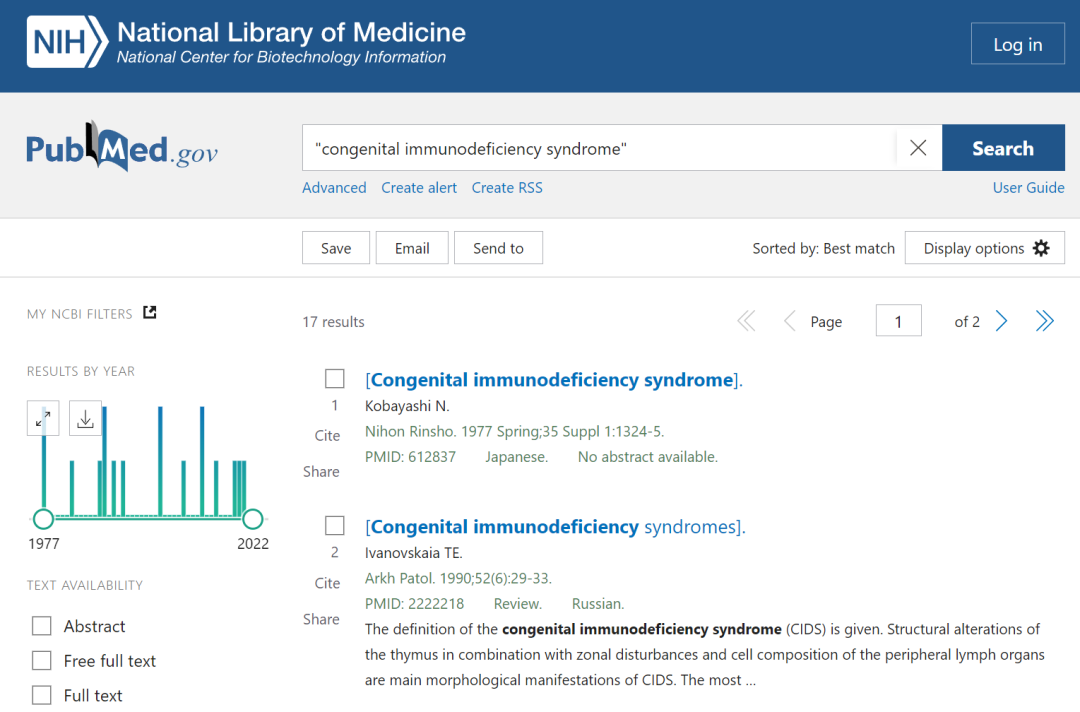Open PubMed homepage via PubMed.gov logo
The width and height of the screenshot is (1080, 712).
[120, 146]
